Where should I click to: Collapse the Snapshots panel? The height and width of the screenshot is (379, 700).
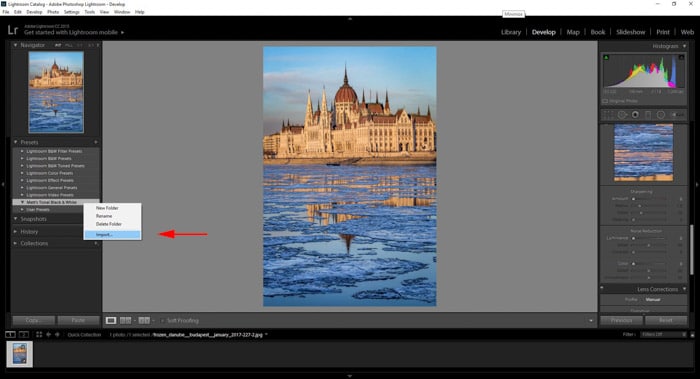[x=15, y=219]
